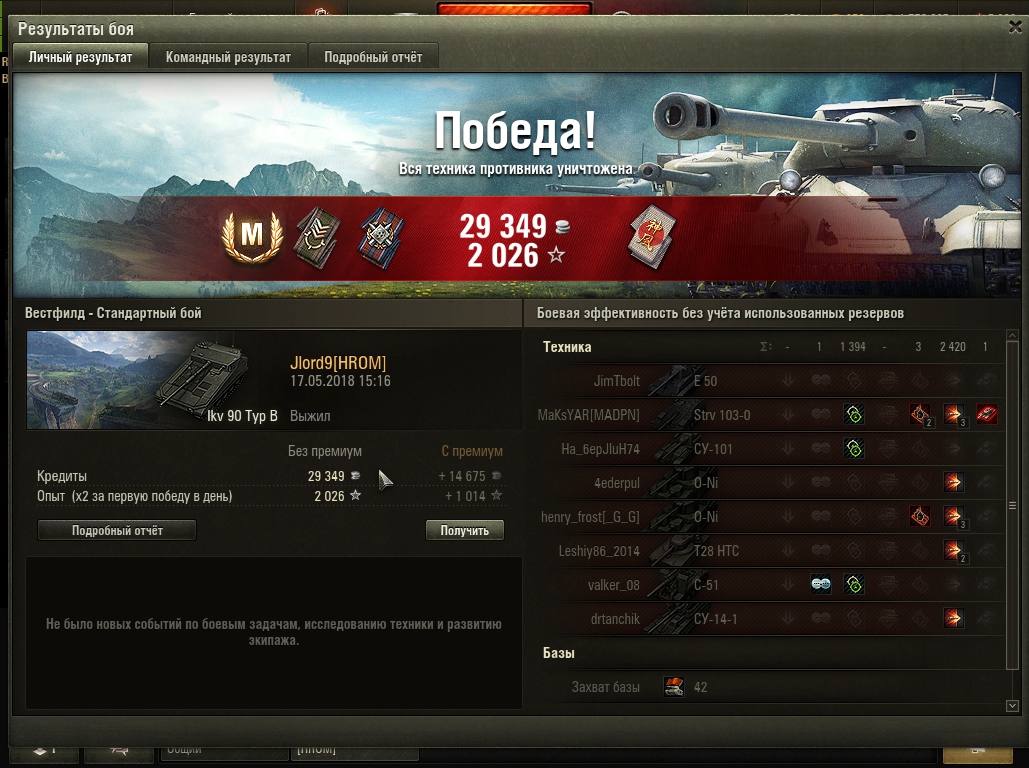Click the Получить premium button
The width and height of the screenshot is (1029, 768).
(x=465, y=530)
